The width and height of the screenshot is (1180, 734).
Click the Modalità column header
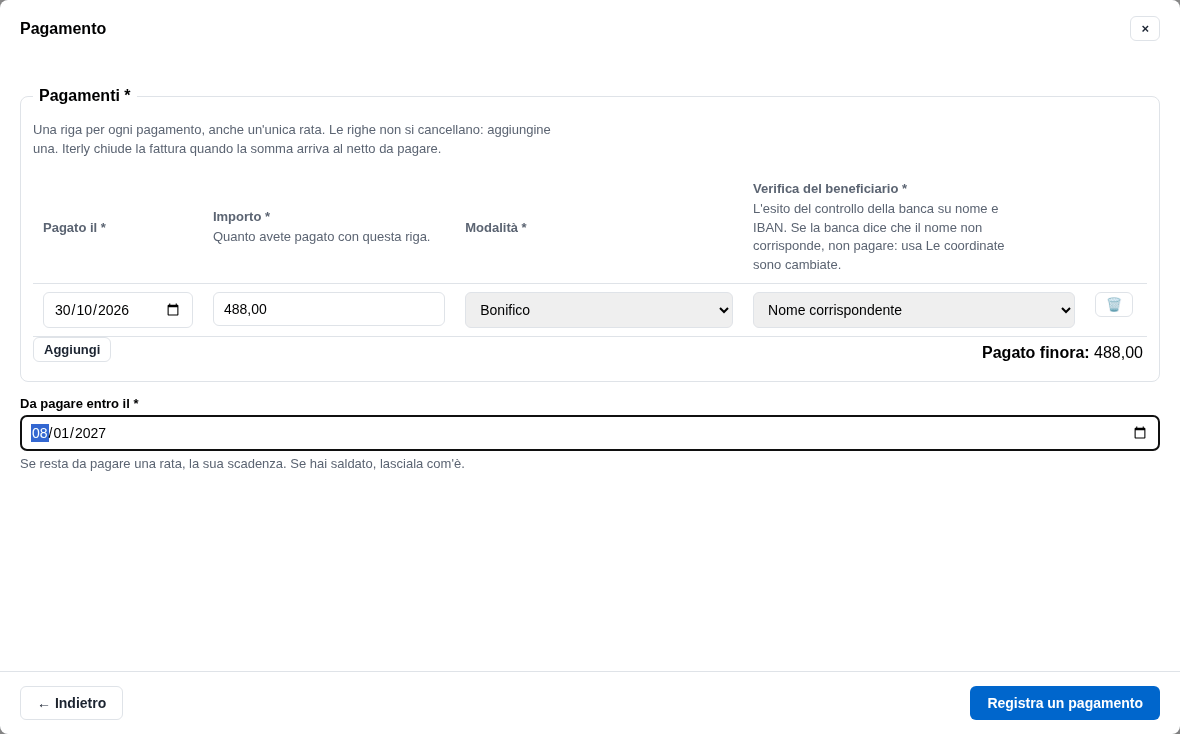point(495,227)
